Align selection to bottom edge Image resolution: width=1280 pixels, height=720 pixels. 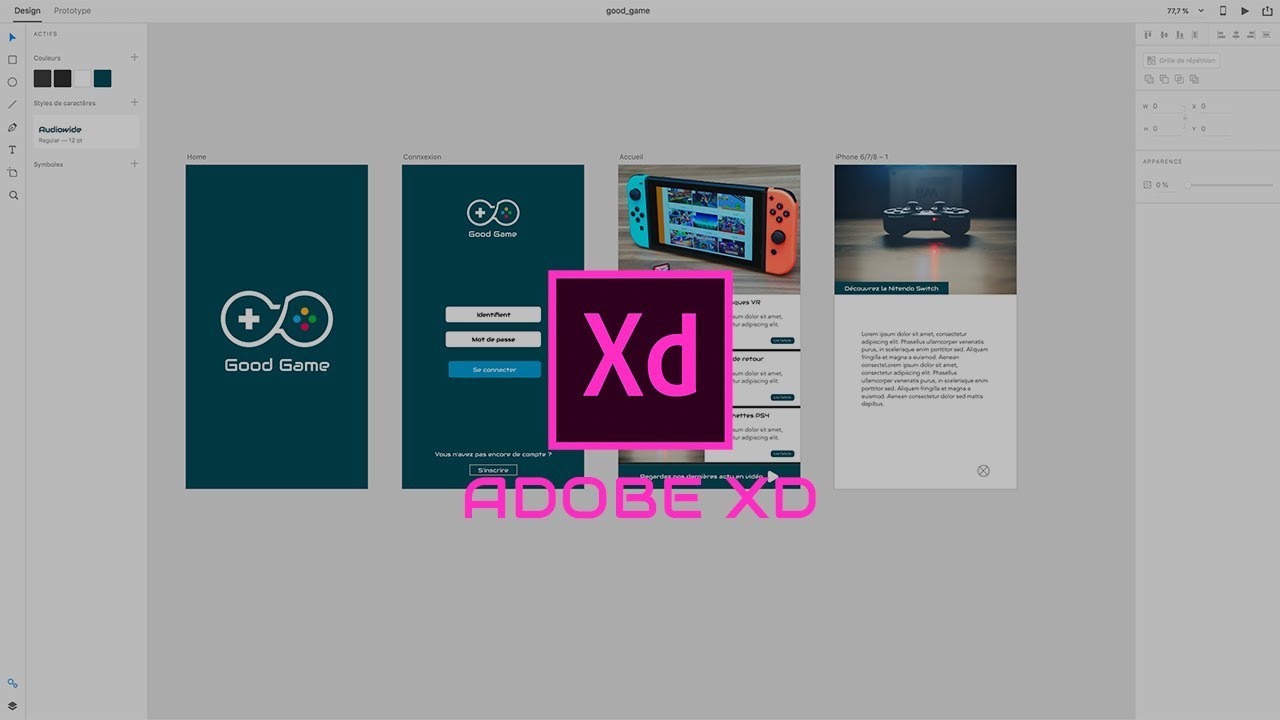pos(1180,35)
